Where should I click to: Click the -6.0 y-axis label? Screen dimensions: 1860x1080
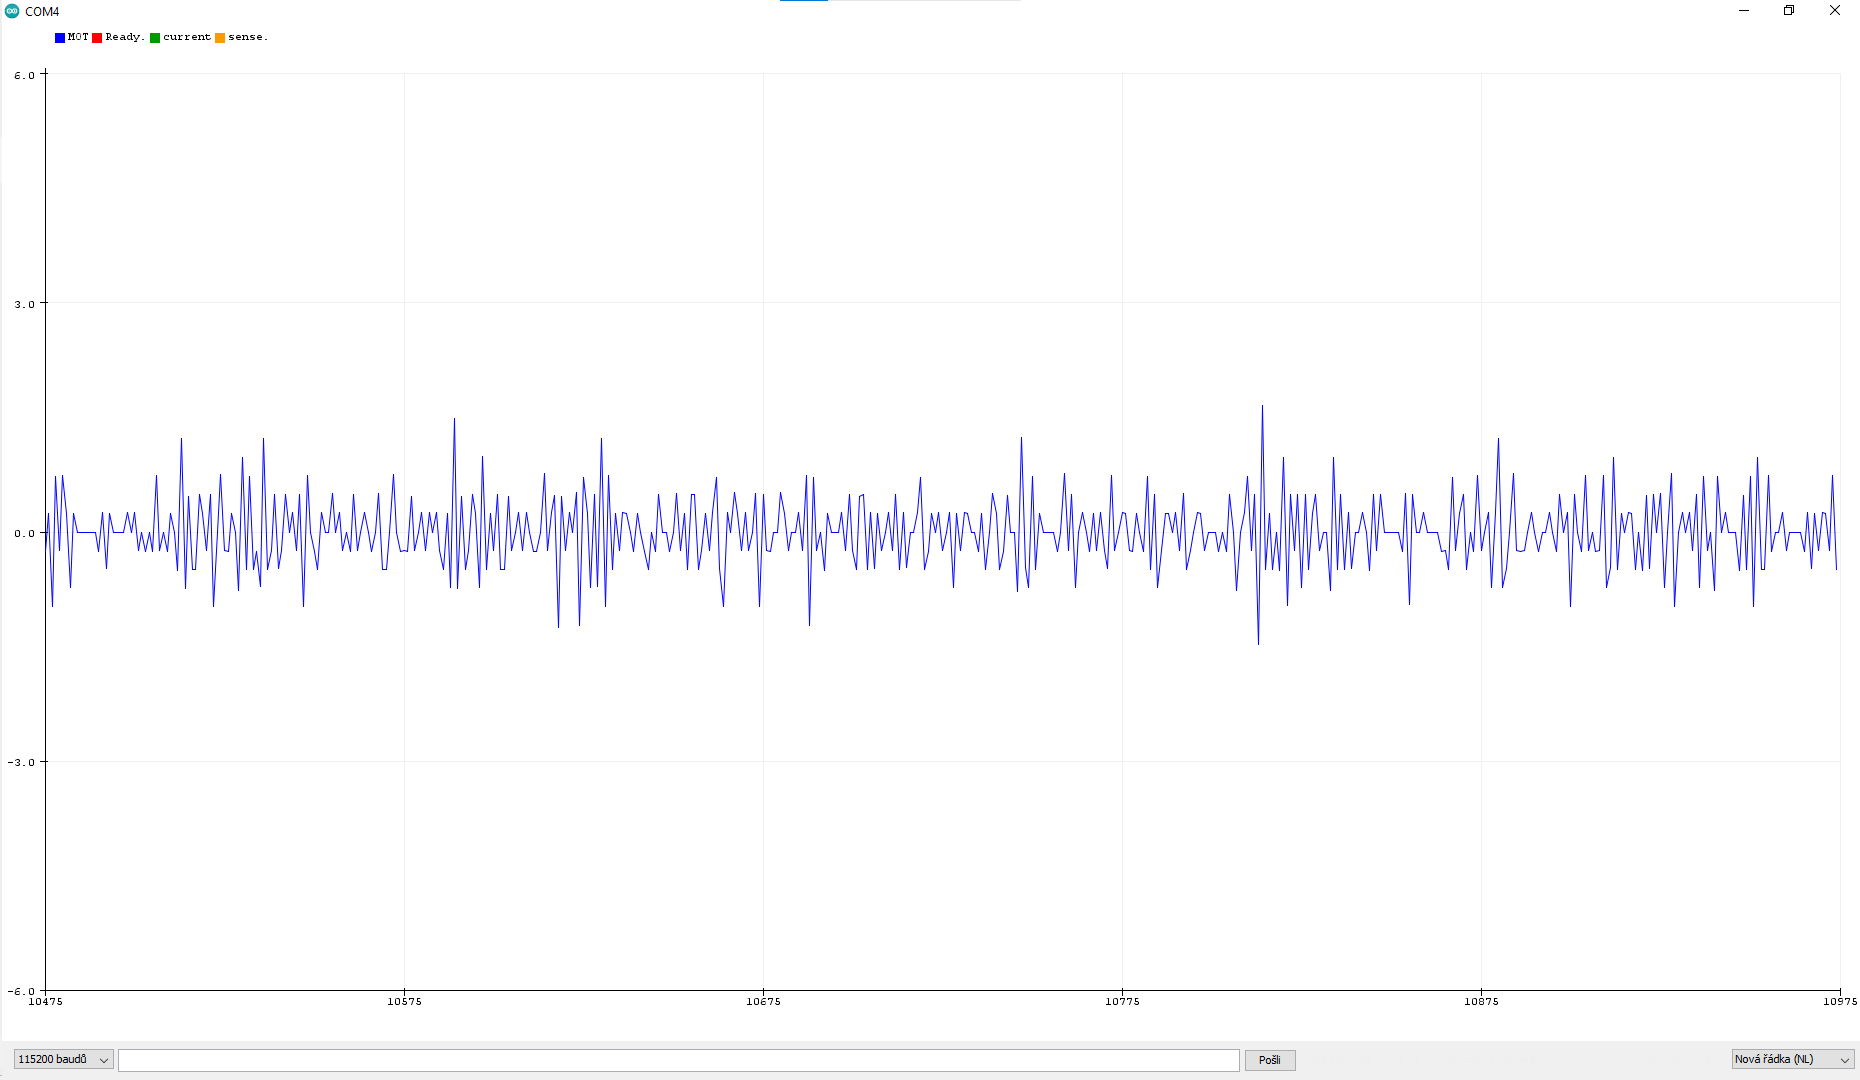tap(21, 991)
